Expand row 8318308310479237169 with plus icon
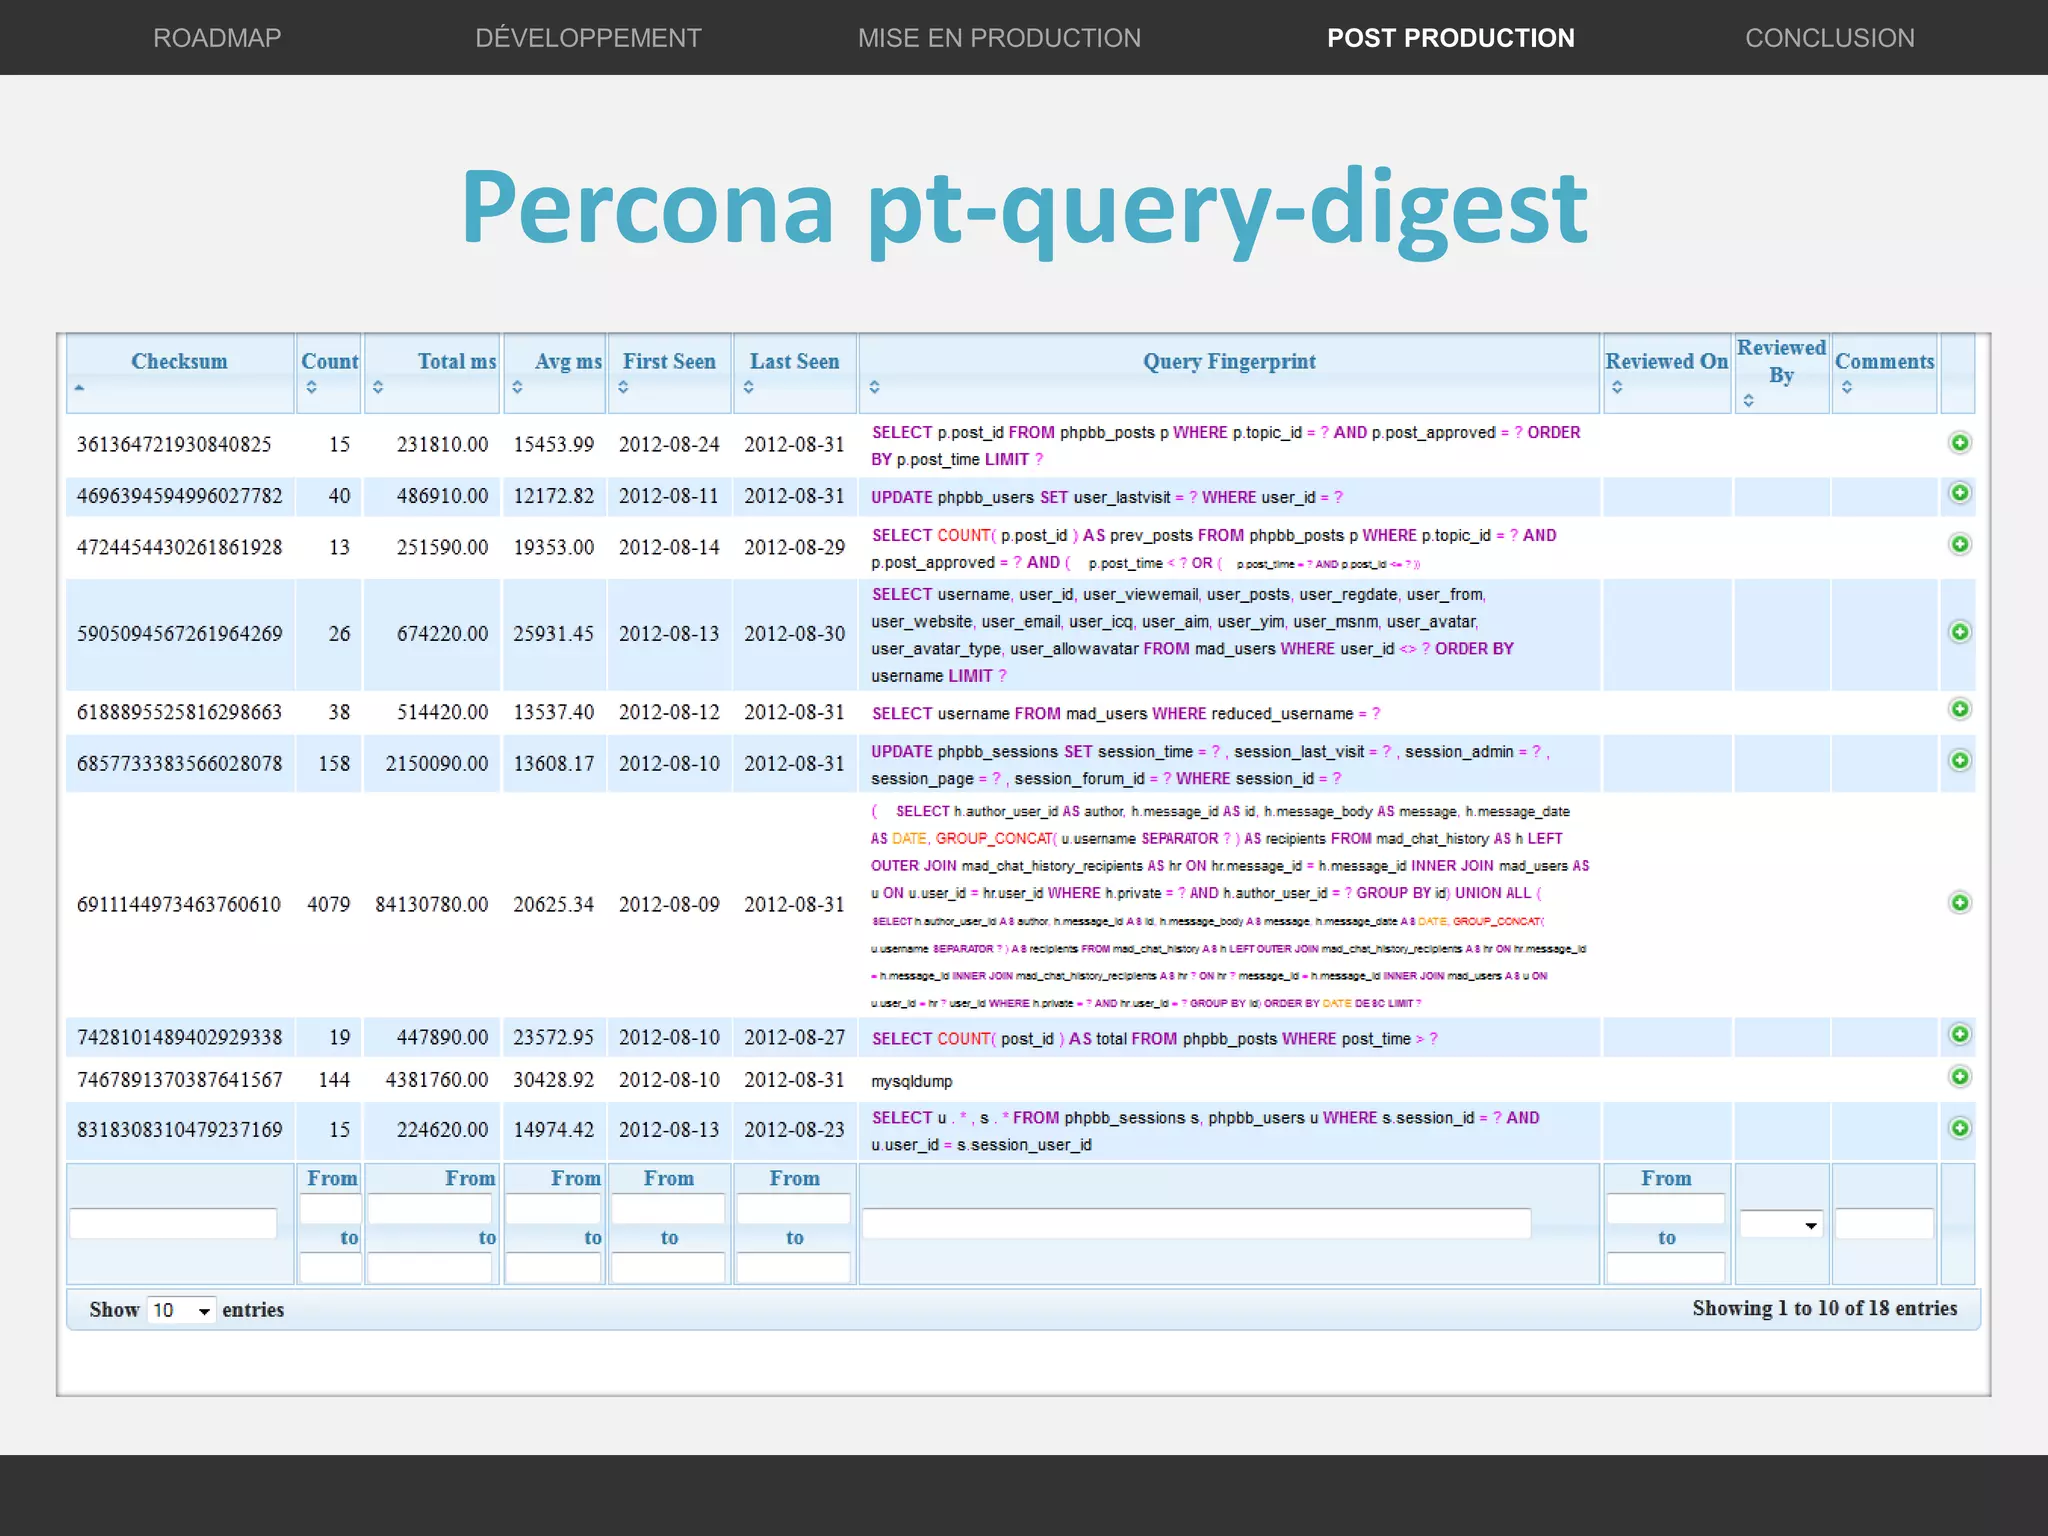 (1959, 1128)
